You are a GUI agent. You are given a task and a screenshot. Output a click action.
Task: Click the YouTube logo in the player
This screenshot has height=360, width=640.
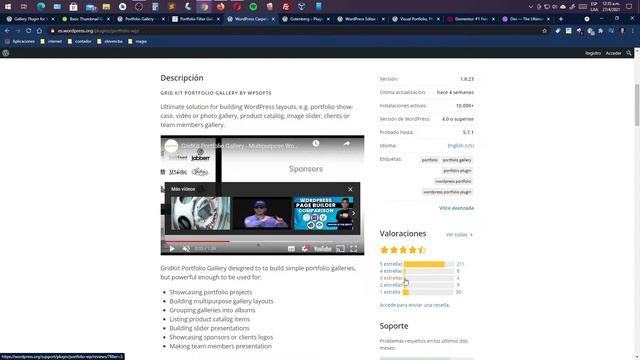(x=322, y=249)
